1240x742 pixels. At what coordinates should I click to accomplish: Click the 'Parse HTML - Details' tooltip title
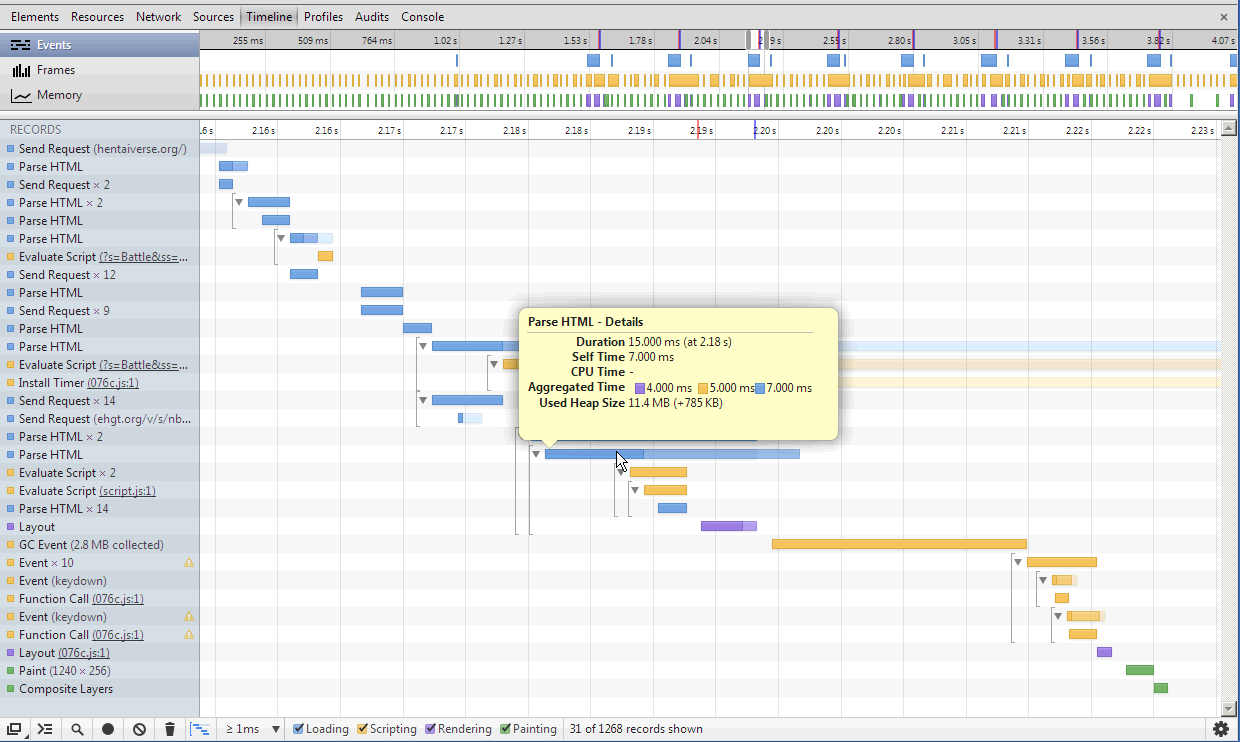[x=586, y=322]
